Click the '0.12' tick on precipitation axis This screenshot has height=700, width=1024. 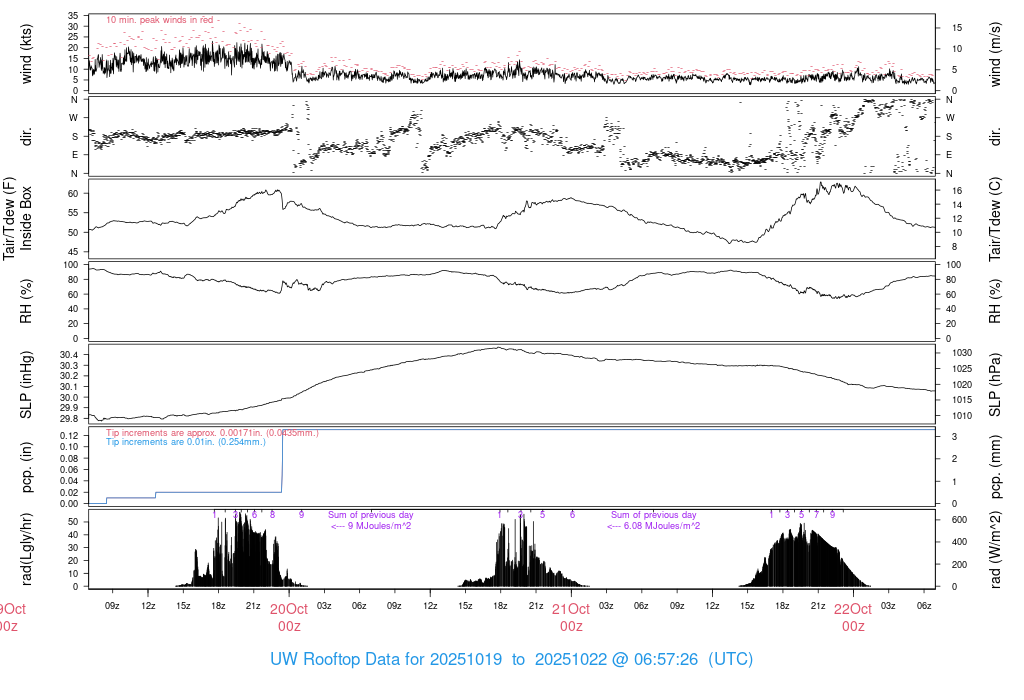pos(69,436)
